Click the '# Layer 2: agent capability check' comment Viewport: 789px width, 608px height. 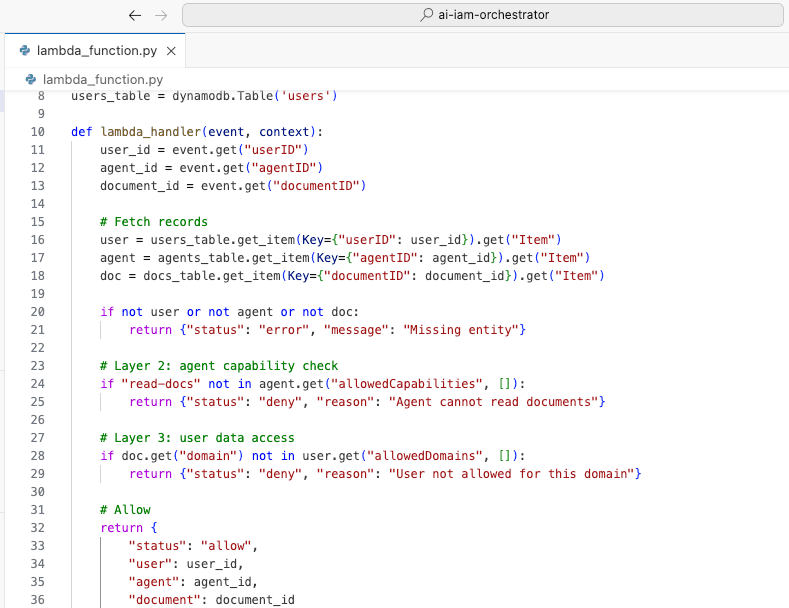tap(219, 366)
